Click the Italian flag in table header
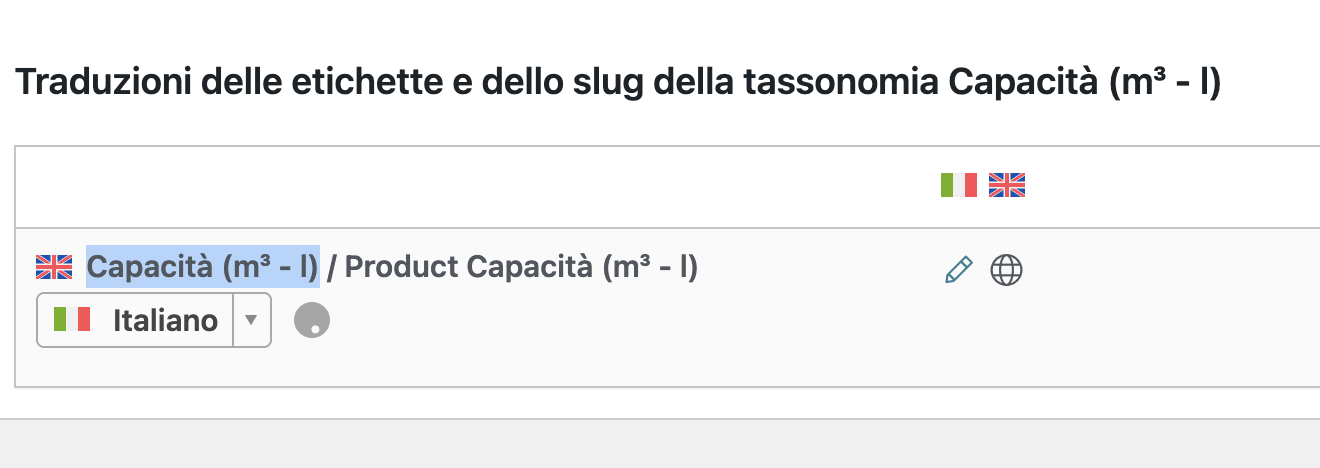Image resolution: width=1320 pixels, height=468 pixels. 958,185
